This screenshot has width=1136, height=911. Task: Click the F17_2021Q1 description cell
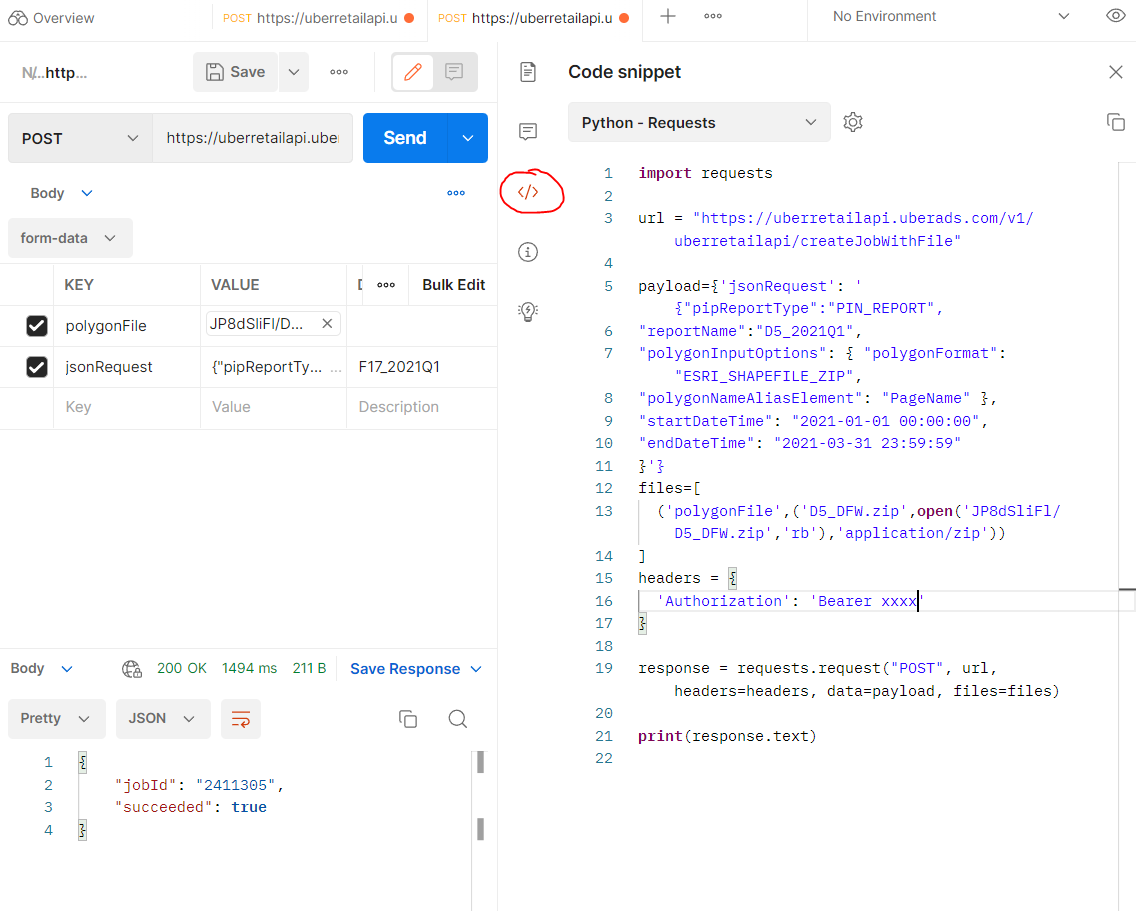coord(422,367)
